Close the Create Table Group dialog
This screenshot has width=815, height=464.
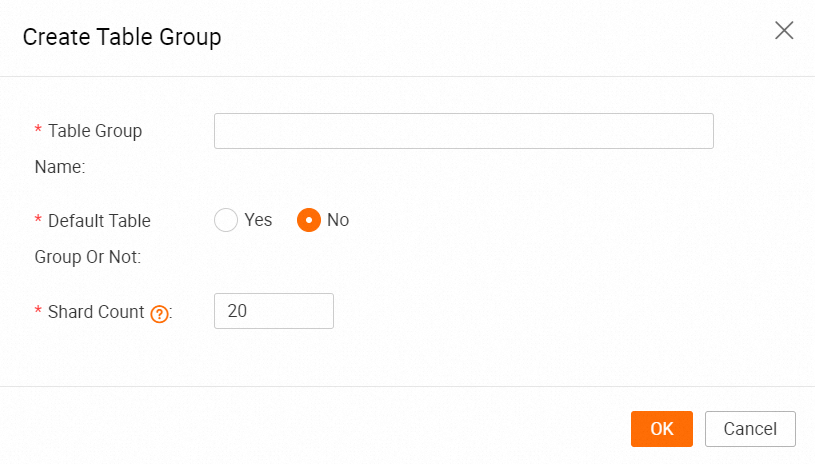tap(784, 30)
